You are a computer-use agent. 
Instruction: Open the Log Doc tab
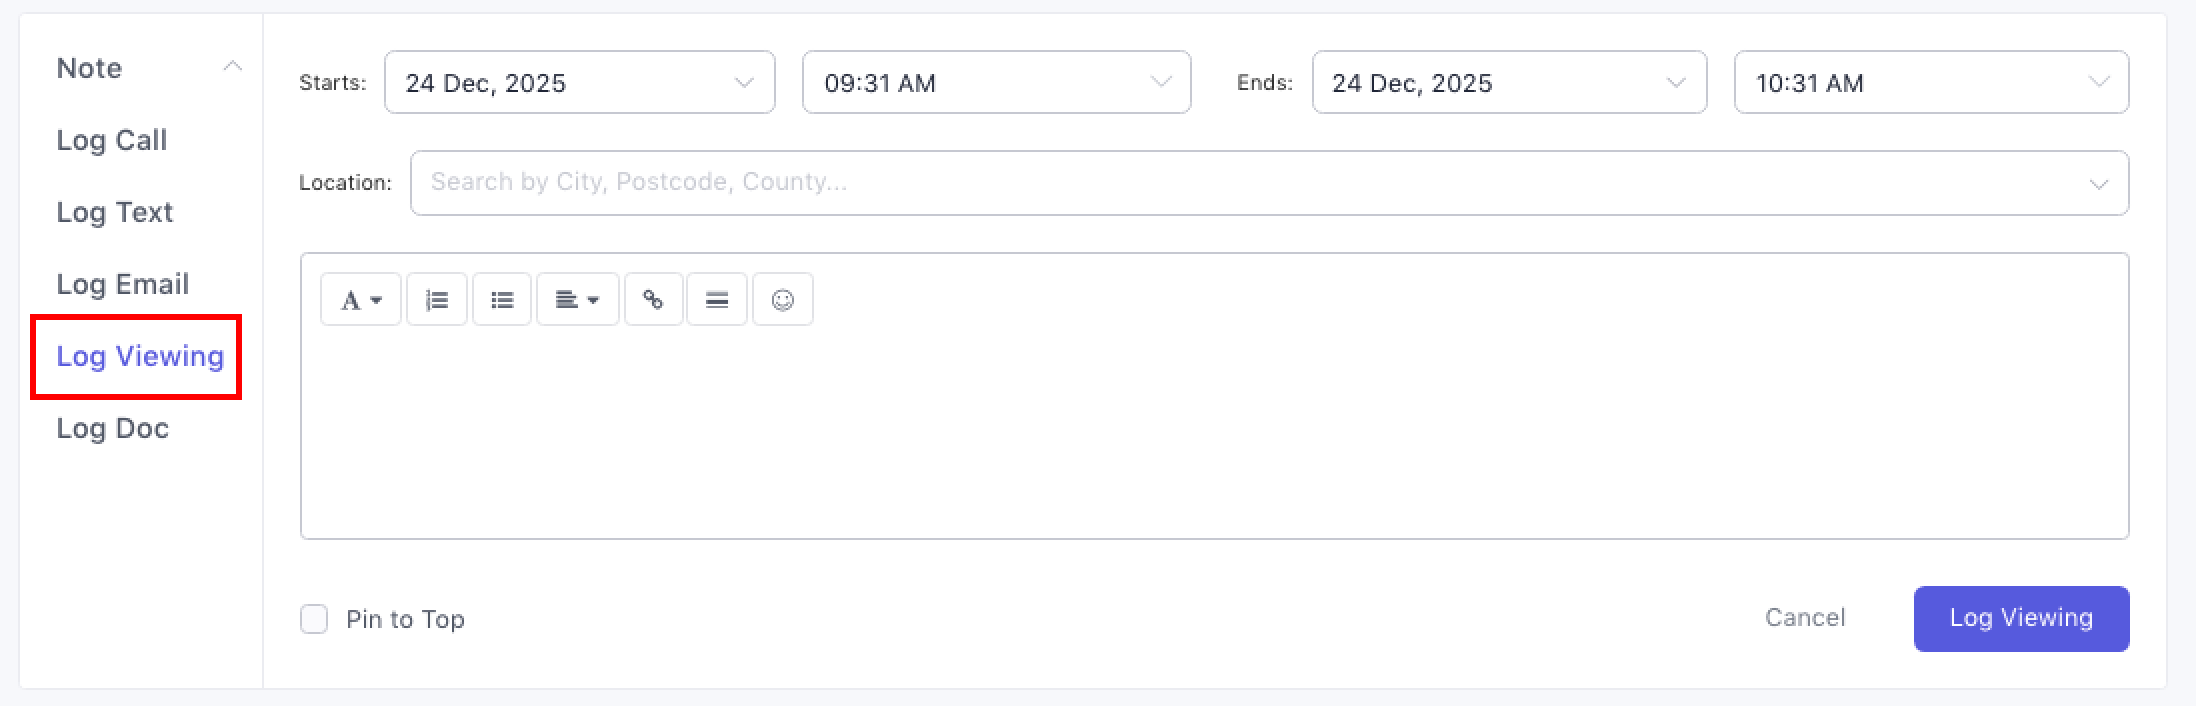pos(113,428)
